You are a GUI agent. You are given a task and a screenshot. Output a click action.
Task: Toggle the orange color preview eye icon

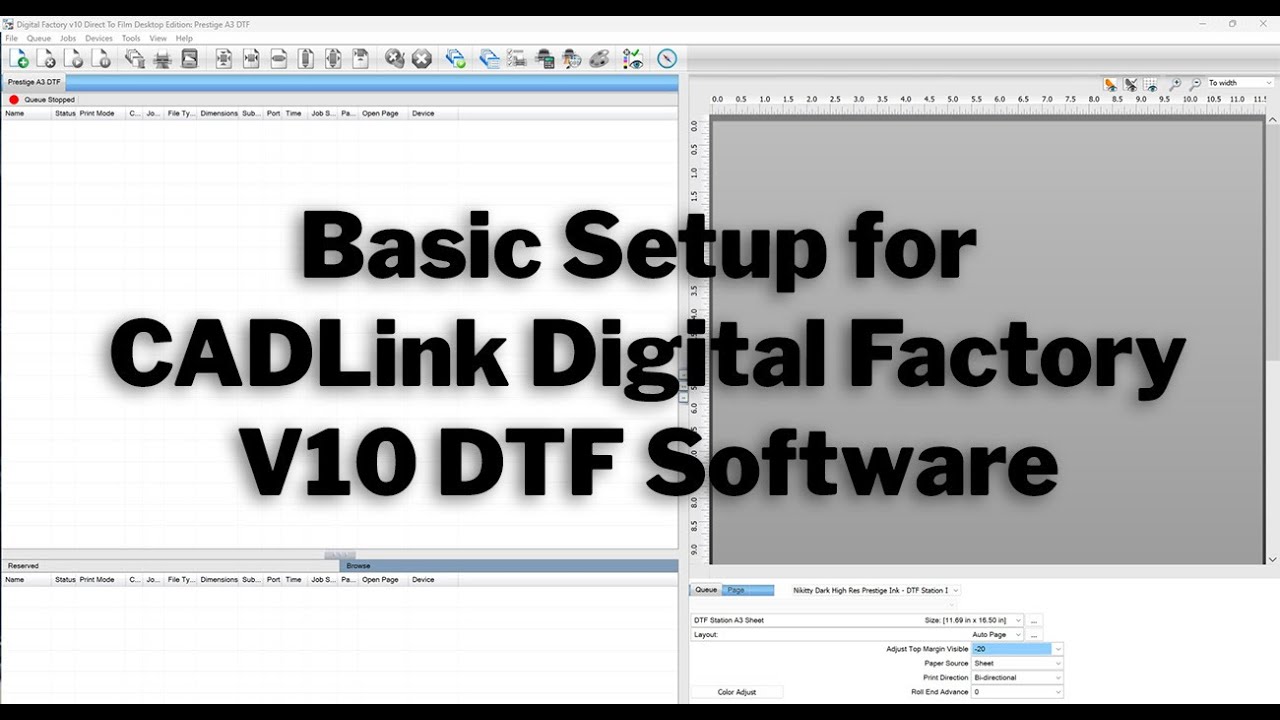[1110, 84]
